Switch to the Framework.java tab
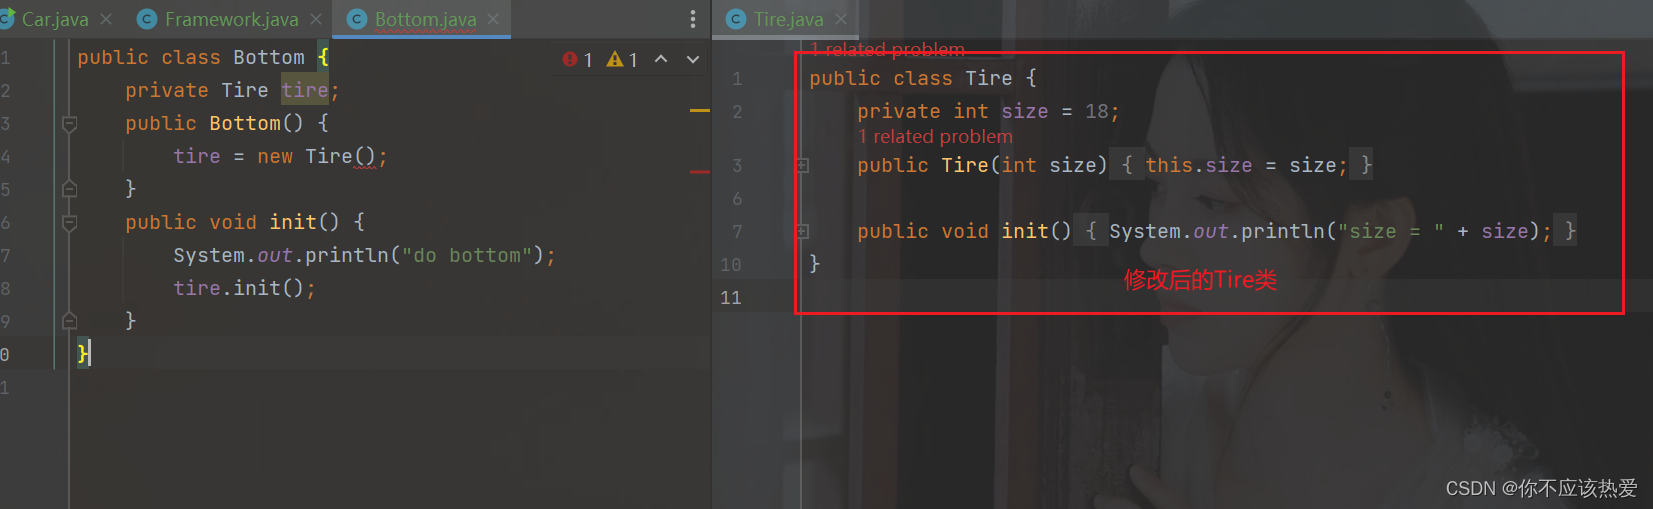 (231, 19)
